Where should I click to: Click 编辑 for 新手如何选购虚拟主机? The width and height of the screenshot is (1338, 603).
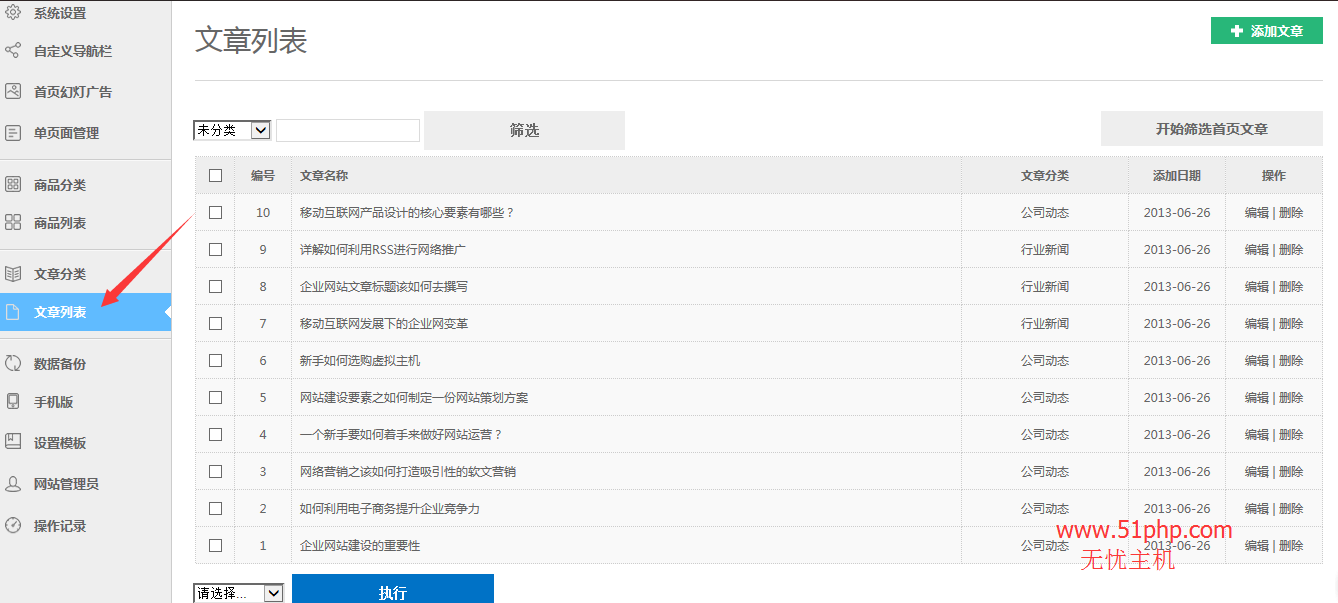coord(1256,360)
